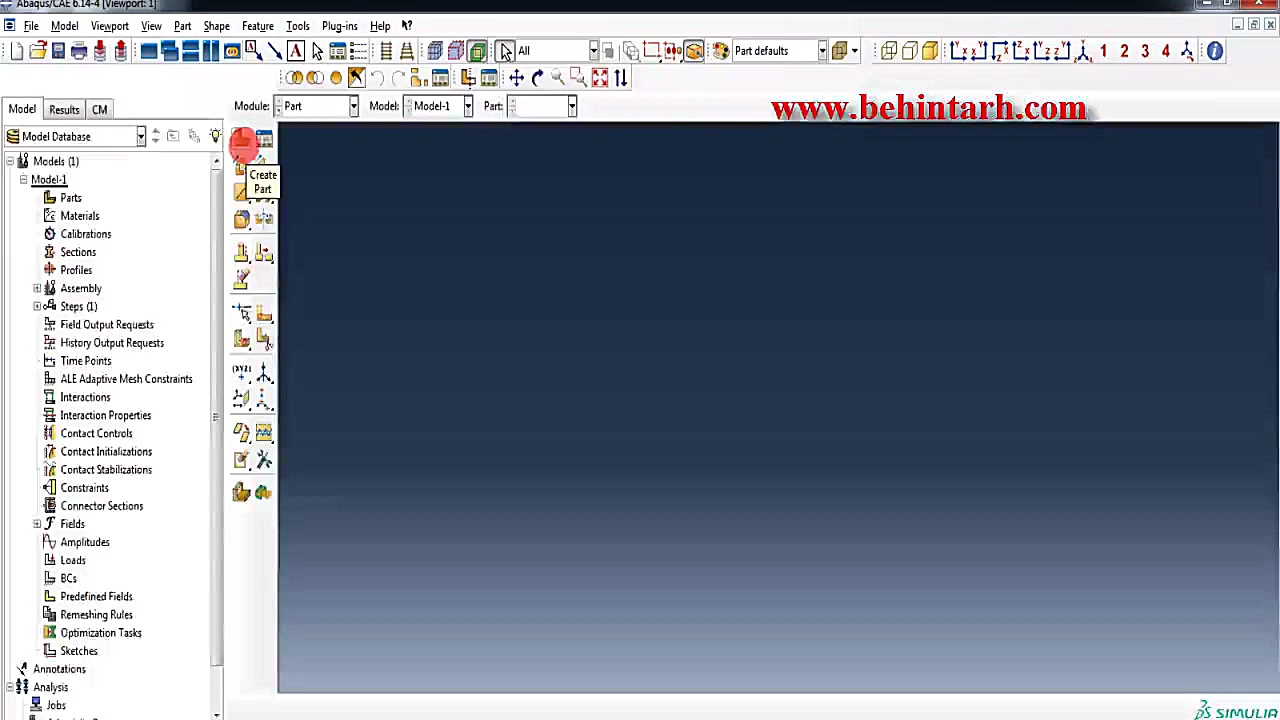Click the model tree vertical scrollbar
The image size is (1280, 720).
[x=217, y=415]
